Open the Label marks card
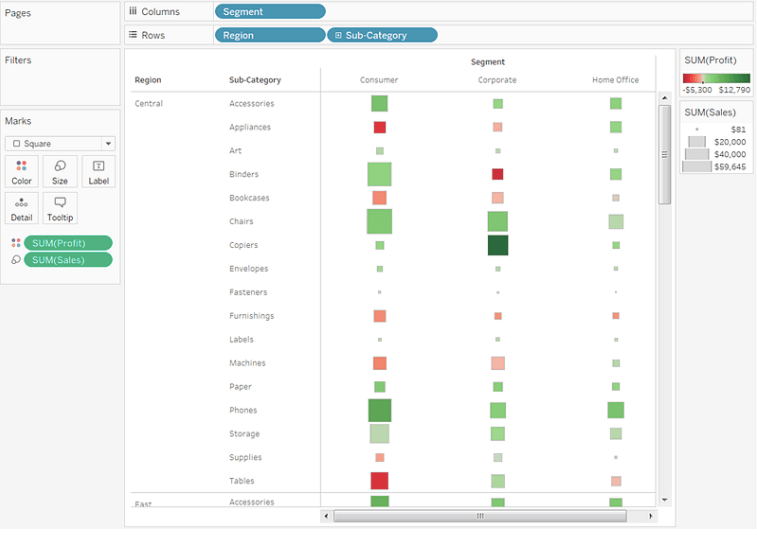Viewport: 757px width, 536px height. point(98,171)
